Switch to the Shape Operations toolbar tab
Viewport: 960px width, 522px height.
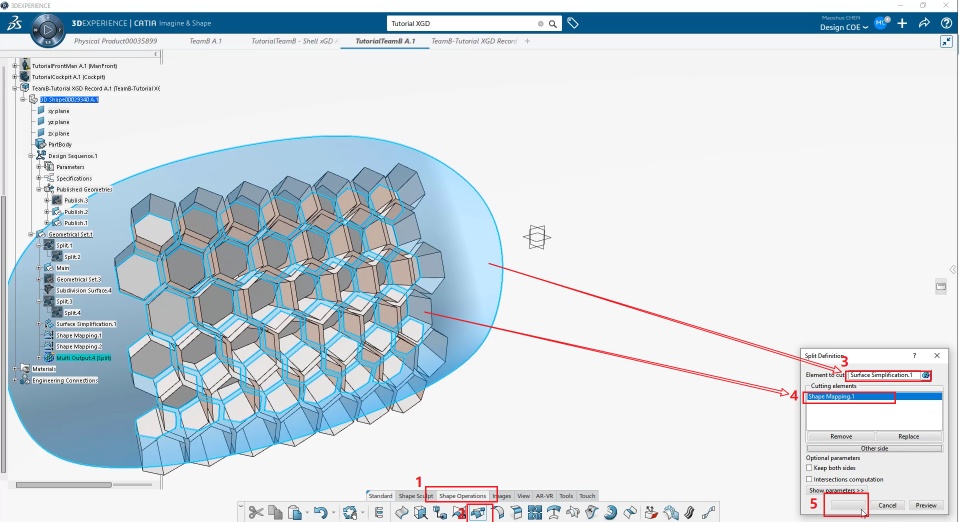[x=462, y=496]
